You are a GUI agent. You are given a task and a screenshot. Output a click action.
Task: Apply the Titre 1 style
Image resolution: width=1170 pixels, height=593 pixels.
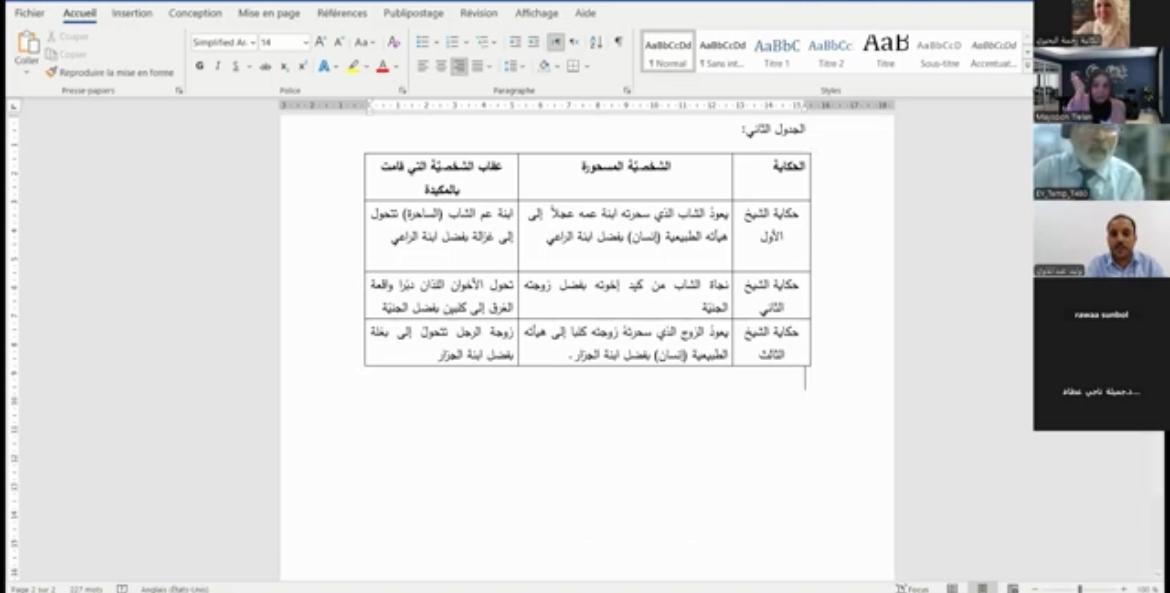point(777,50)
